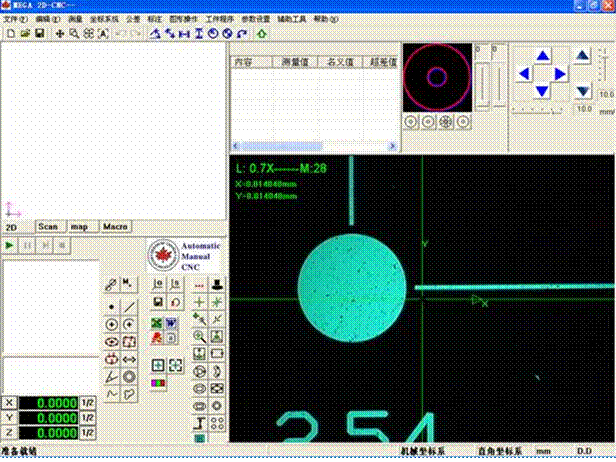Screen dimensions: 616x462
Task: Switch to the Scan tab
Action: [47, 227]
